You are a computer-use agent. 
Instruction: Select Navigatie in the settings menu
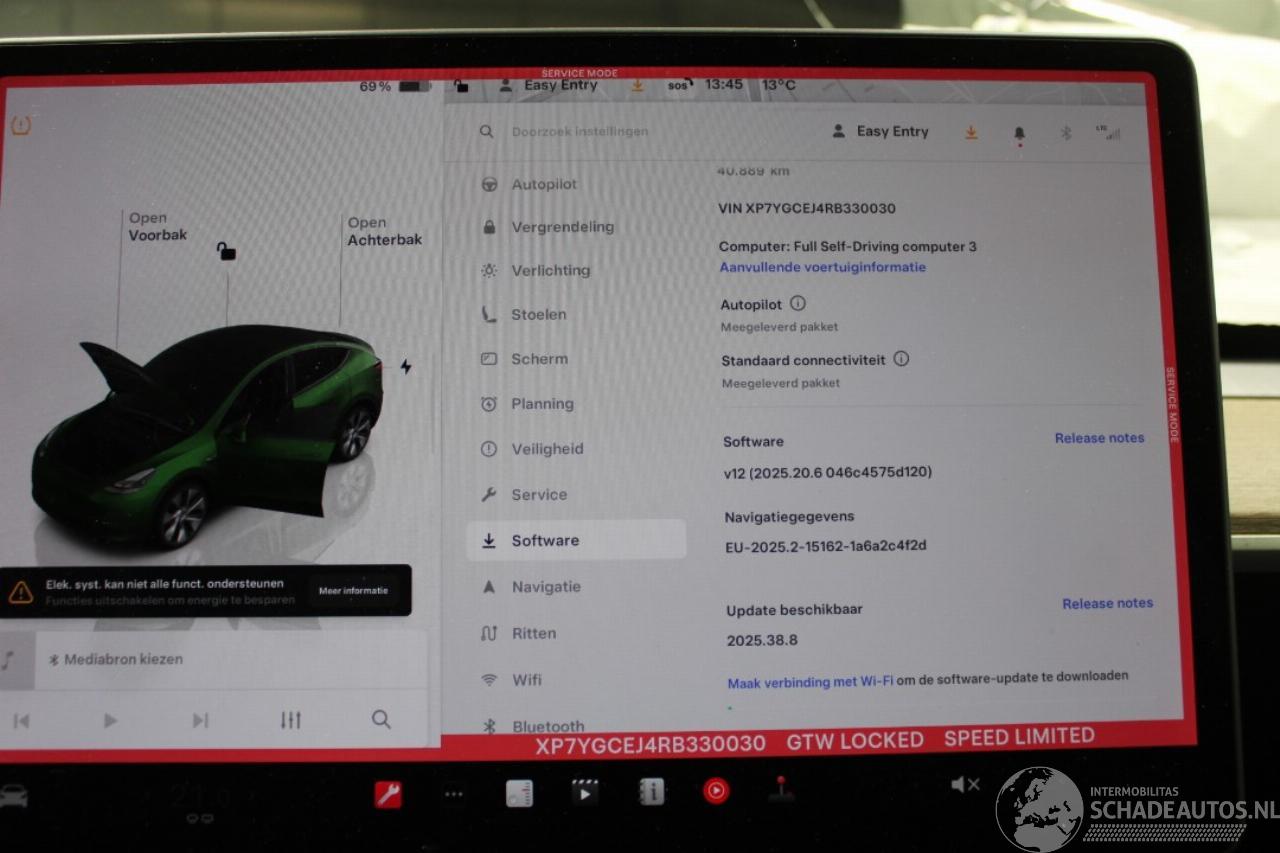[x=546, y=587]
